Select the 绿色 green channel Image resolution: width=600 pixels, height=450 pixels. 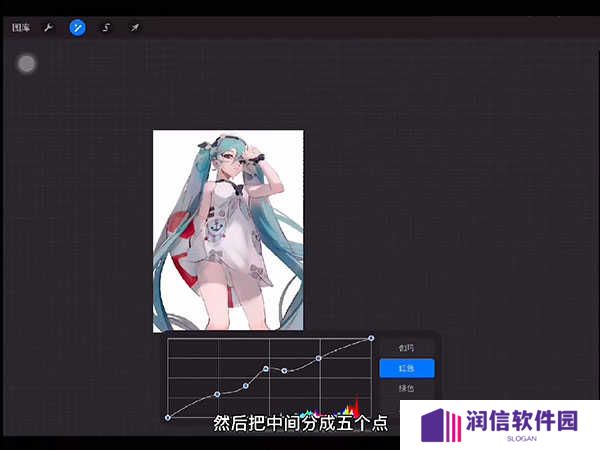coord(406,388)
